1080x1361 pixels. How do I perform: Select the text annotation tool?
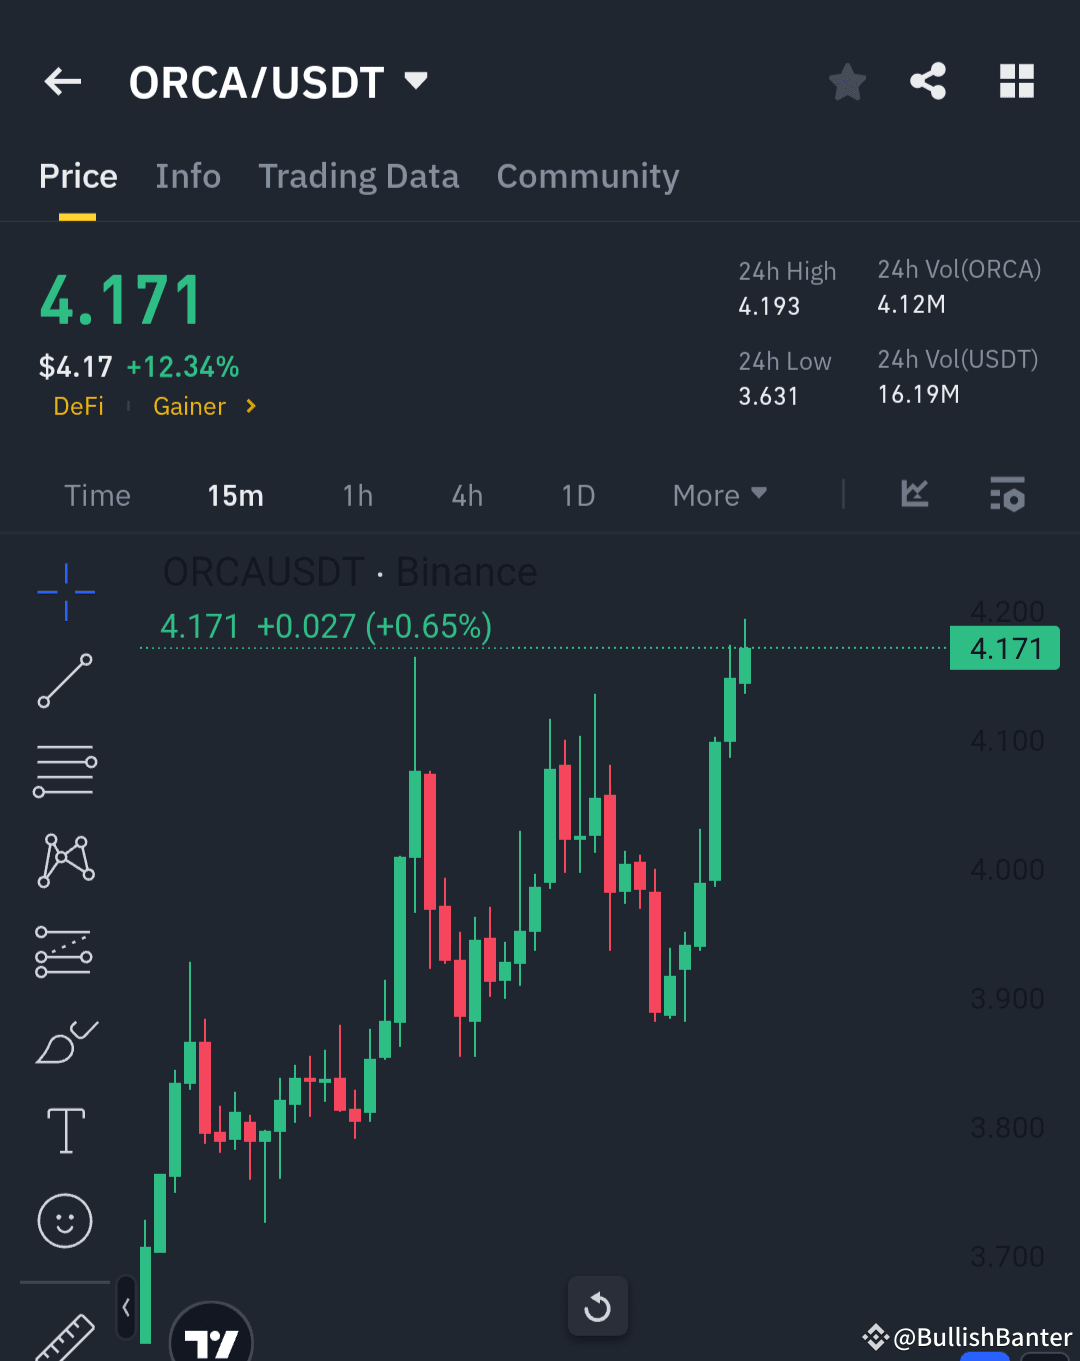coord(64,1130)
